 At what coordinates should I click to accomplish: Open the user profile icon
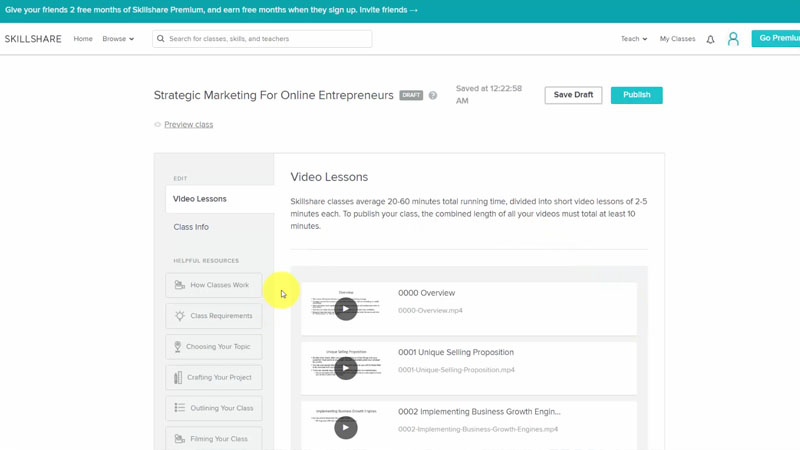coord(733,39)
